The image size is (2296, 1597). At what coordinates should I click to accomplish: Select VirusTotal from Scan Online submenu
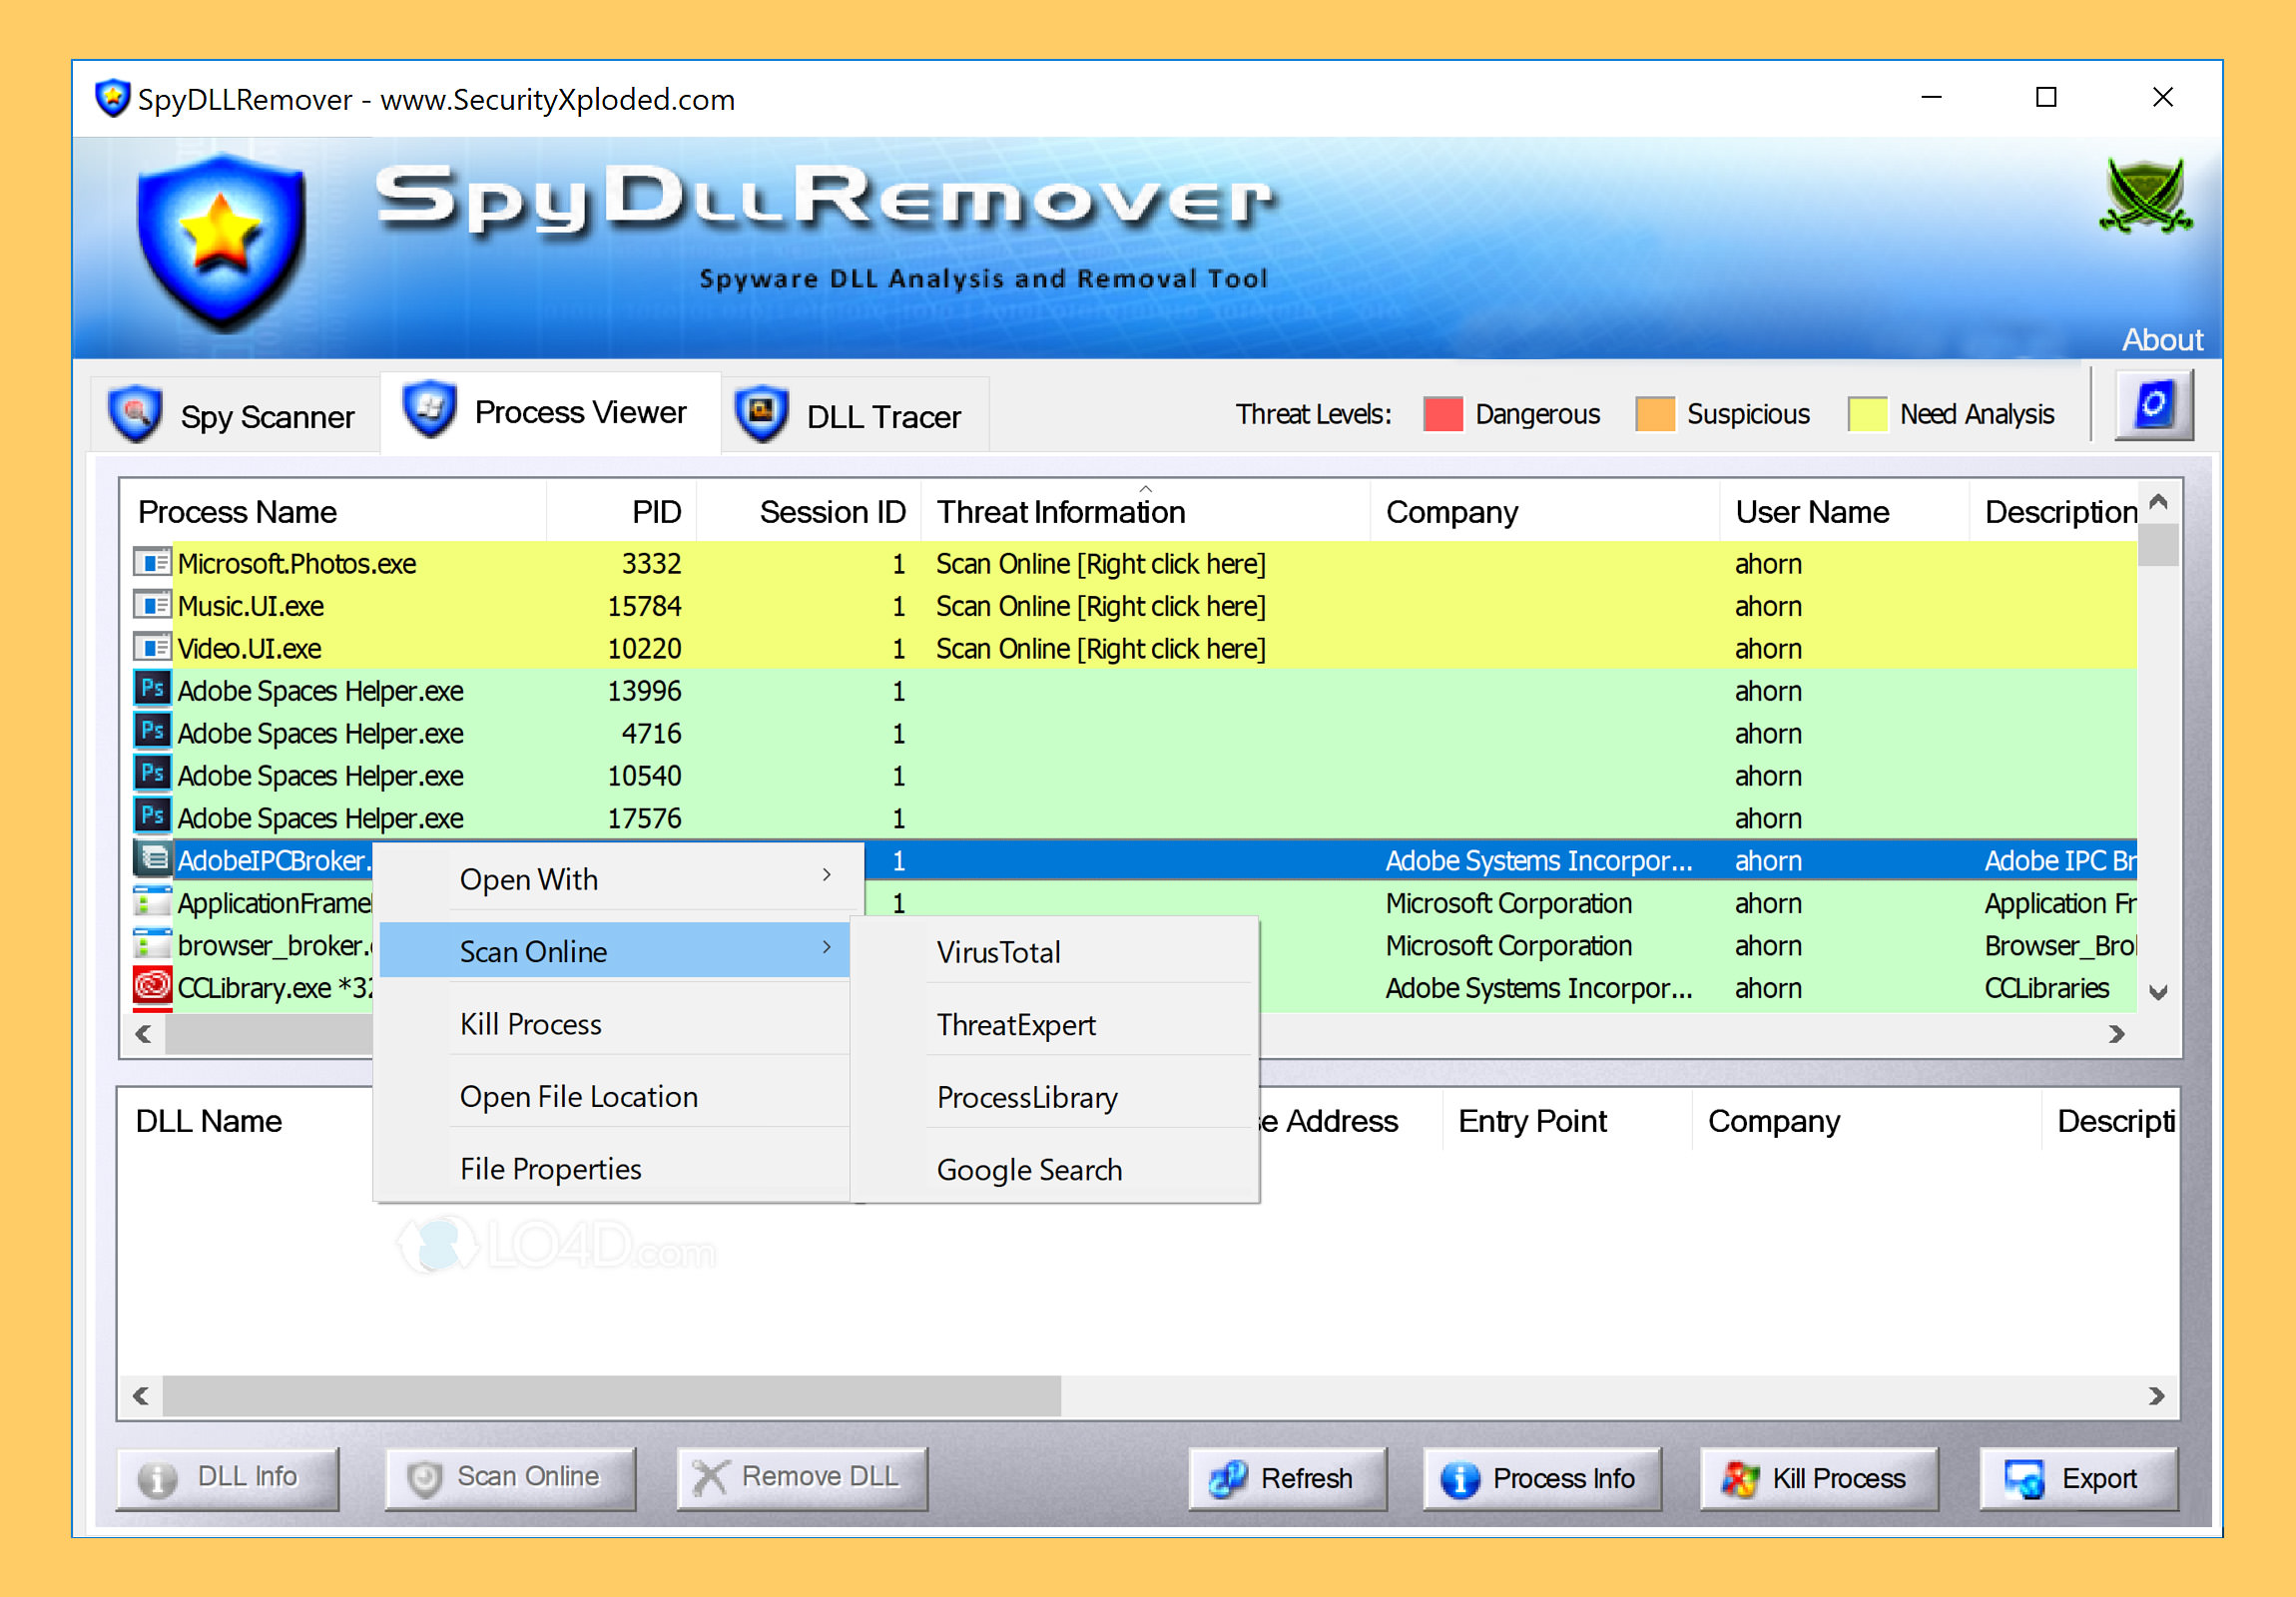coord(1057,952)
